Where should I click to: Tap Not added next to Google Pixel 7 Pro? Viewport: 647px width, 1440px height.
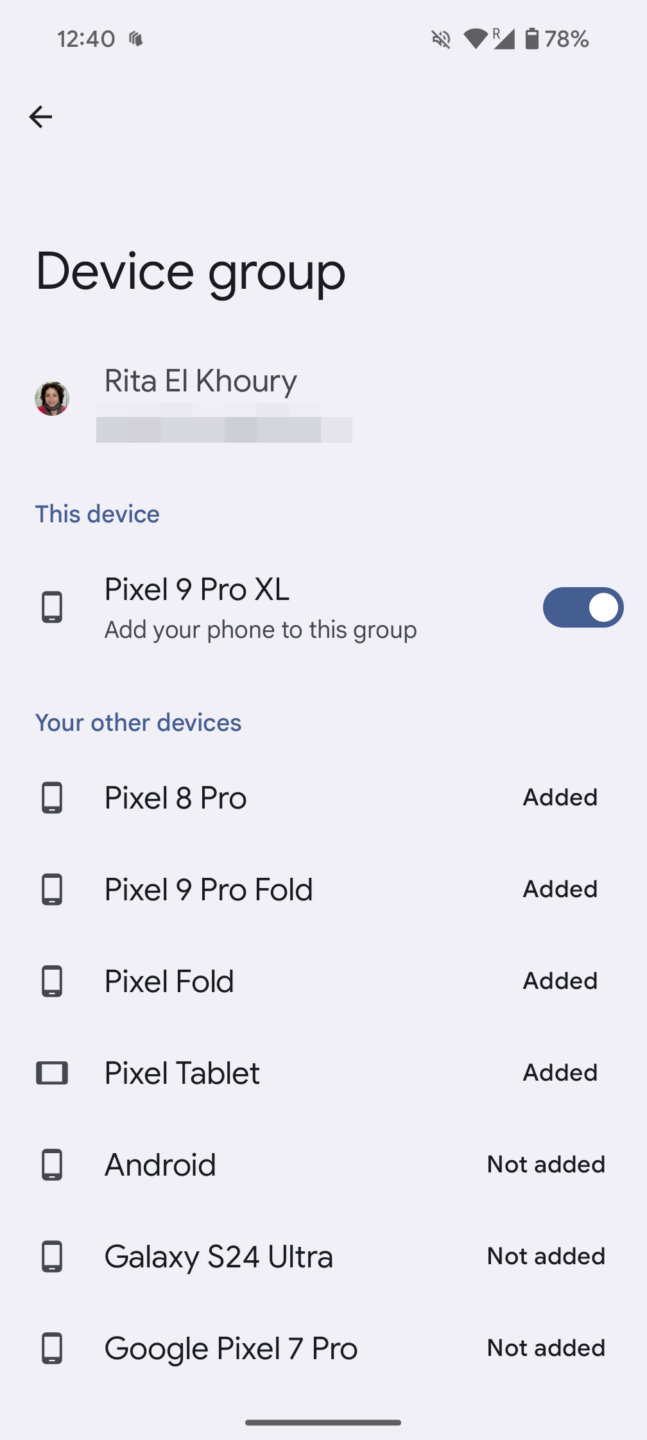tap(546, 1348)
